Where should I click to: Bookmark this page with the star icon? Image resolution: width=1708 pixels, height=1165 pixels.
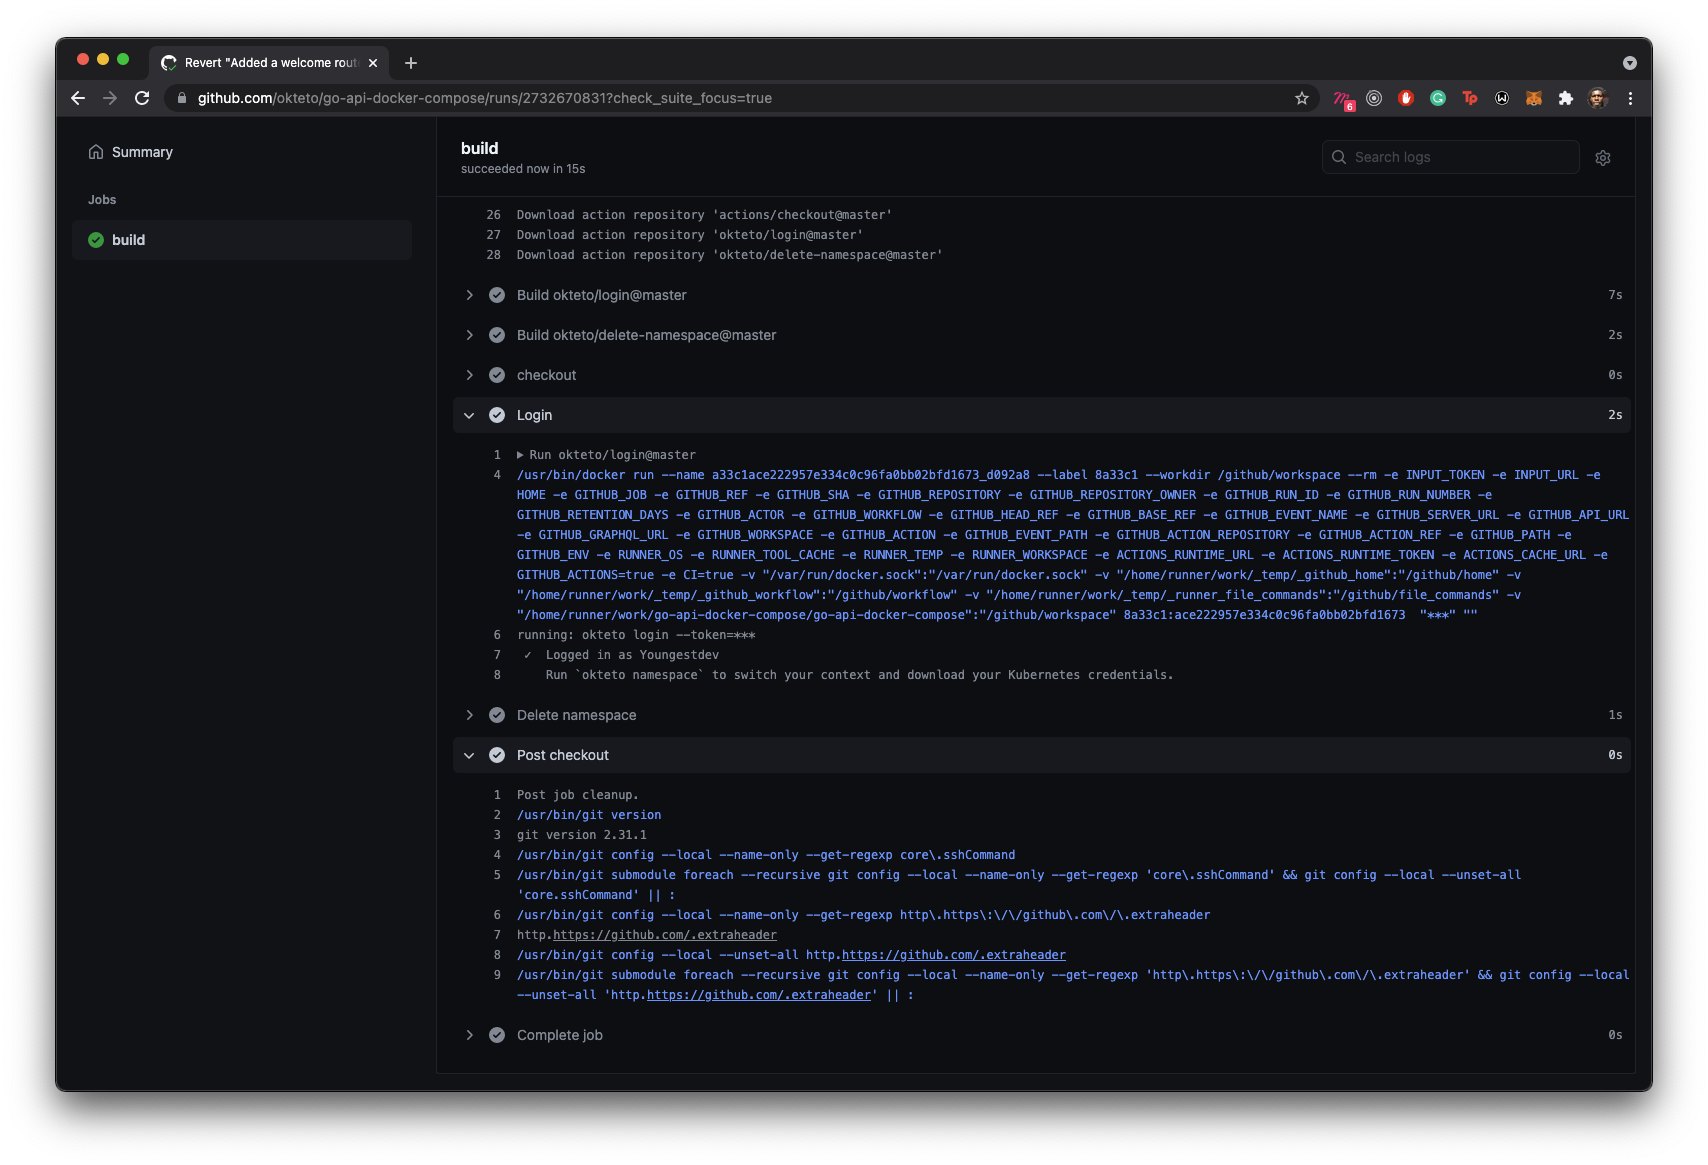[1302, 98]
